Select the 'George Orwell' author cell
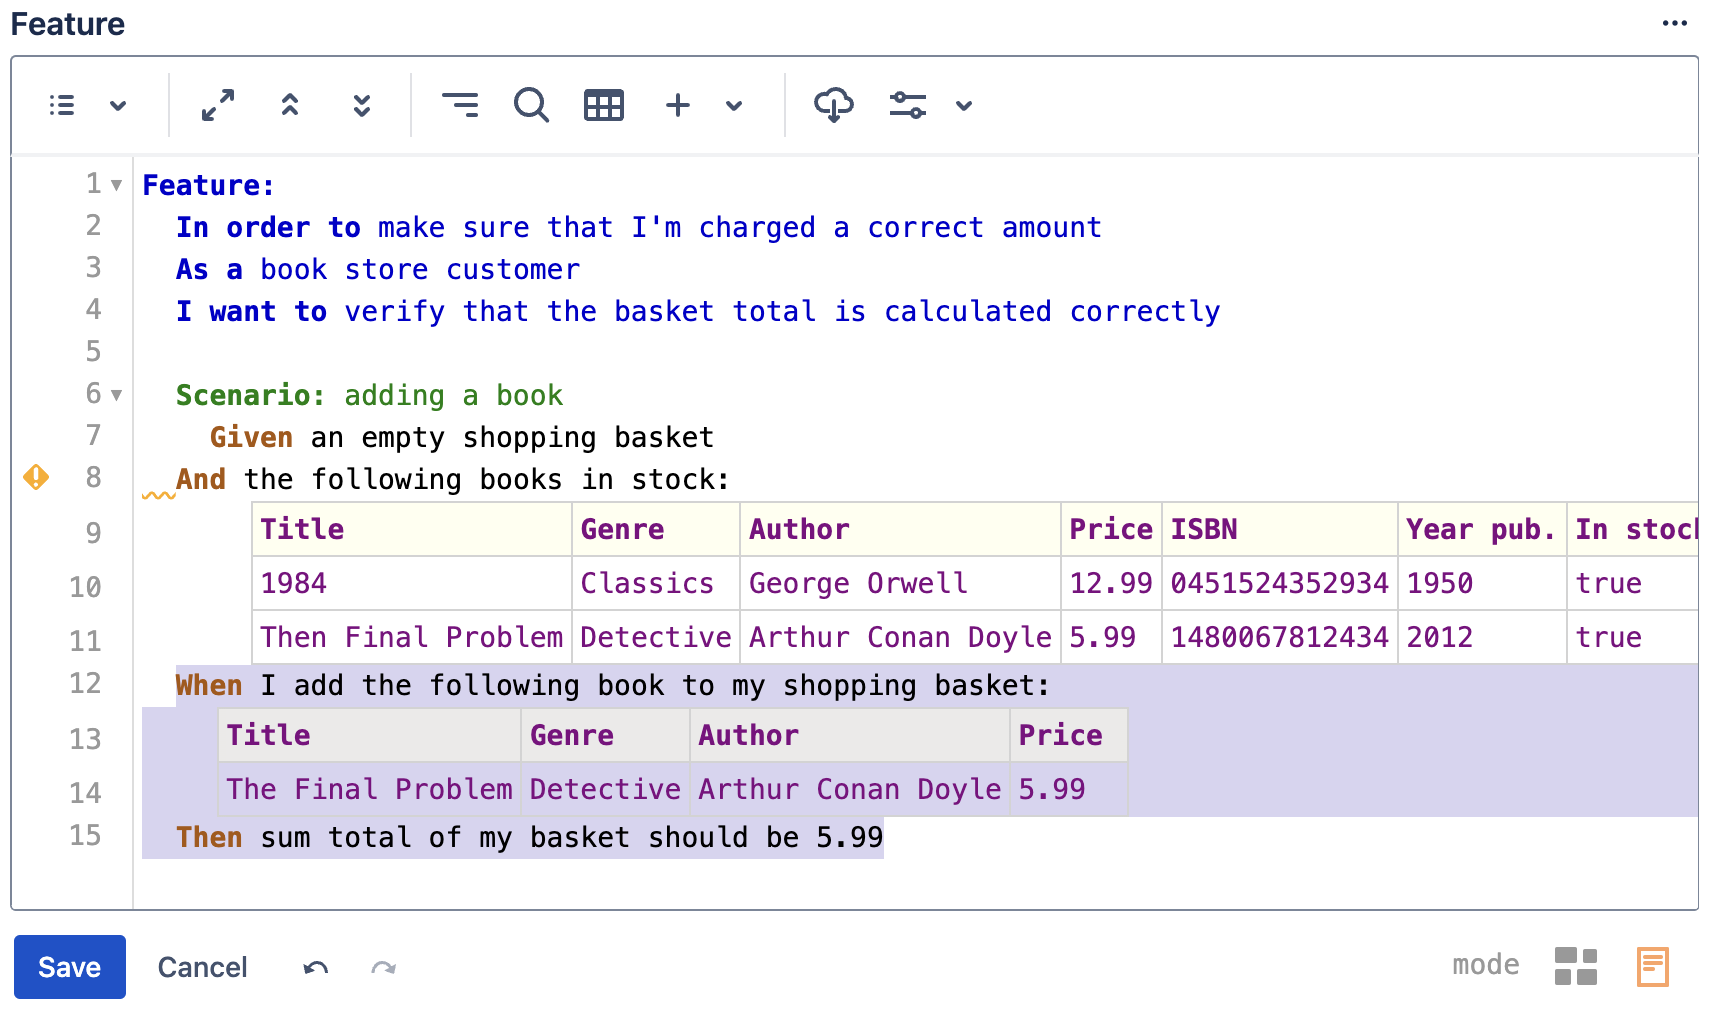The width and height of the screenshot is (1720, 1014). (901, 583)
